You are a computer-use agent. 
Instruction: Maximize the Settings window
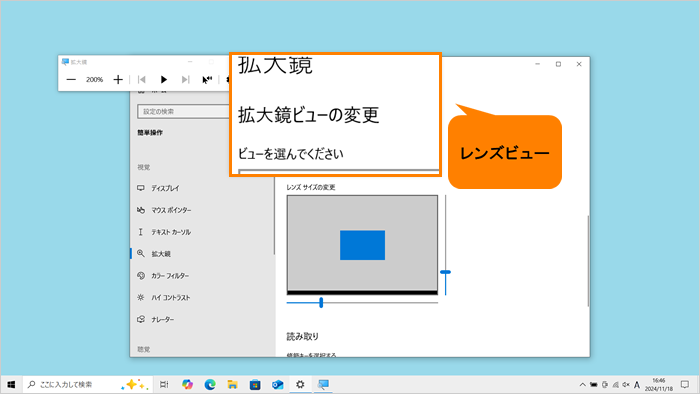tap(558, 64)
